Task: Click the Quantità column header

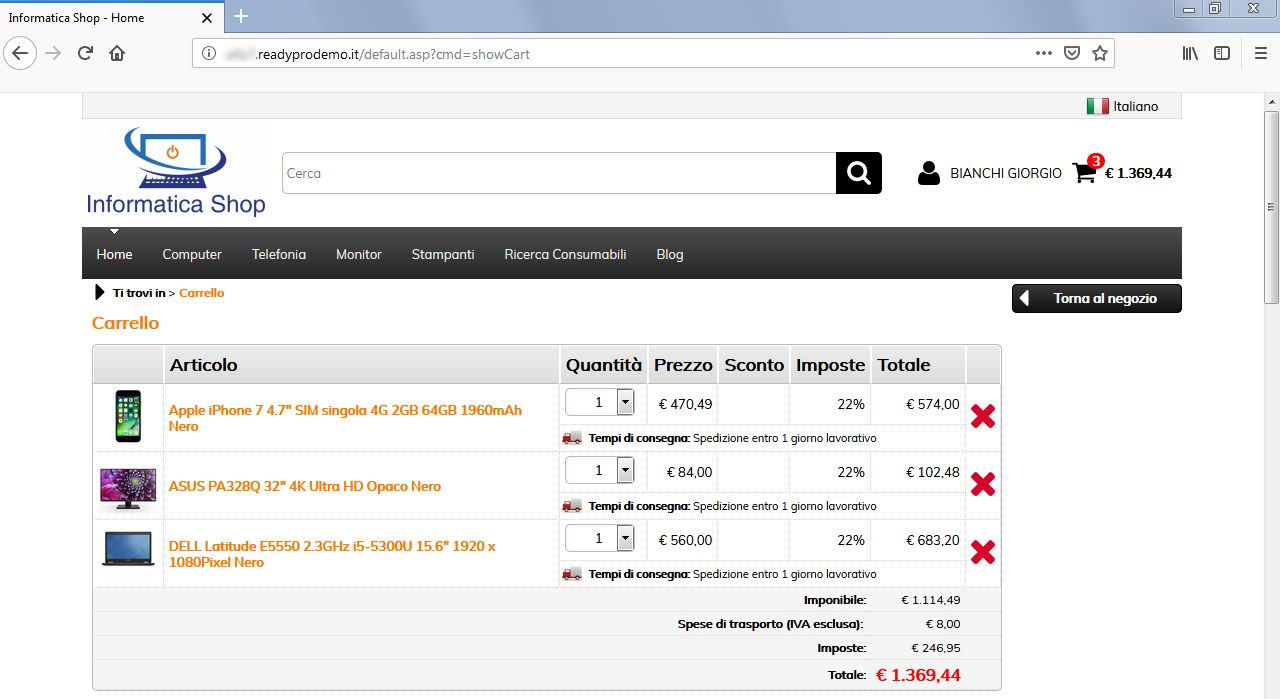Action: 604,365
